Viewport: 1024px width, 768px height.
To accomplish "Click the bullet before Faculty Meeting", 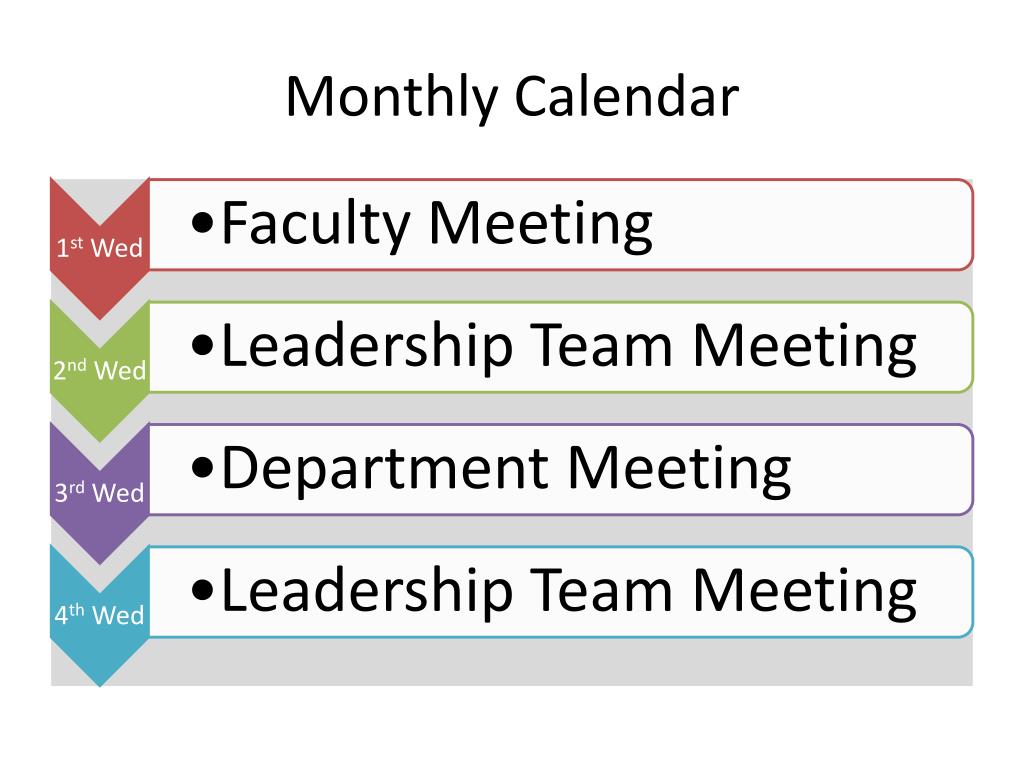I will point(203,224).
